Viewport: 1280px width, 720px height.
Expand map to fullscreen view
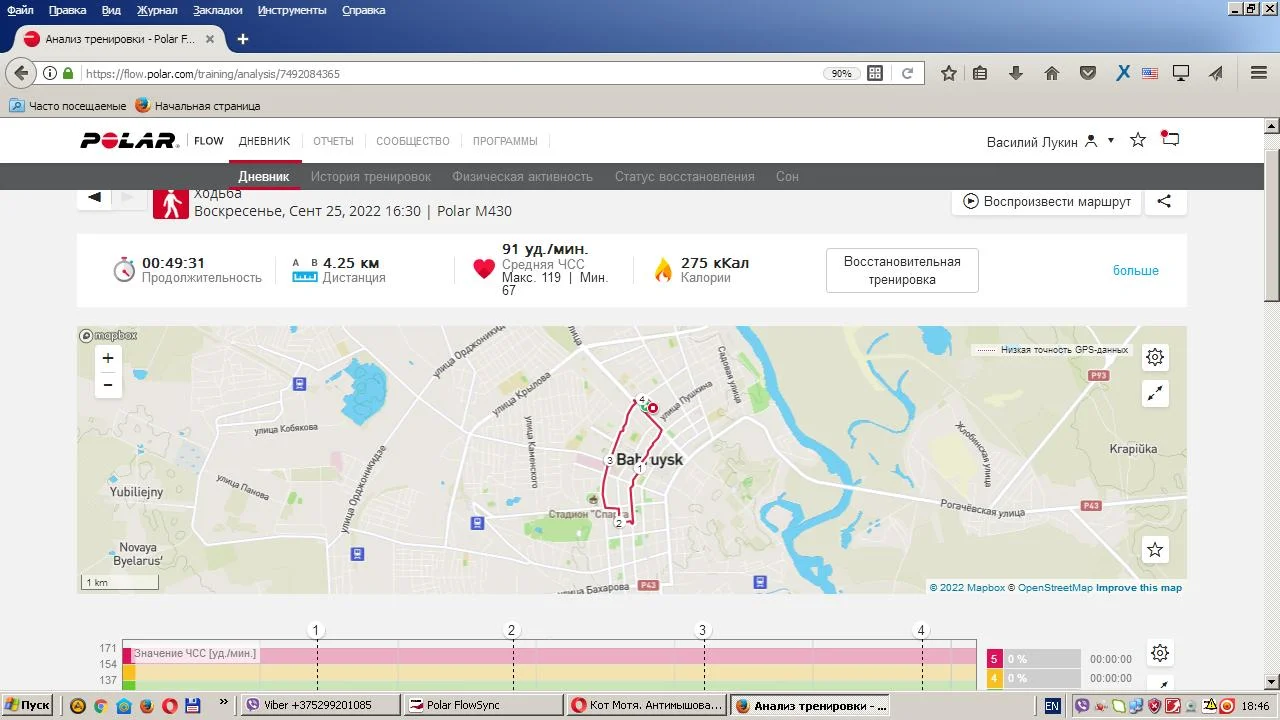(x=1155, y=394)
